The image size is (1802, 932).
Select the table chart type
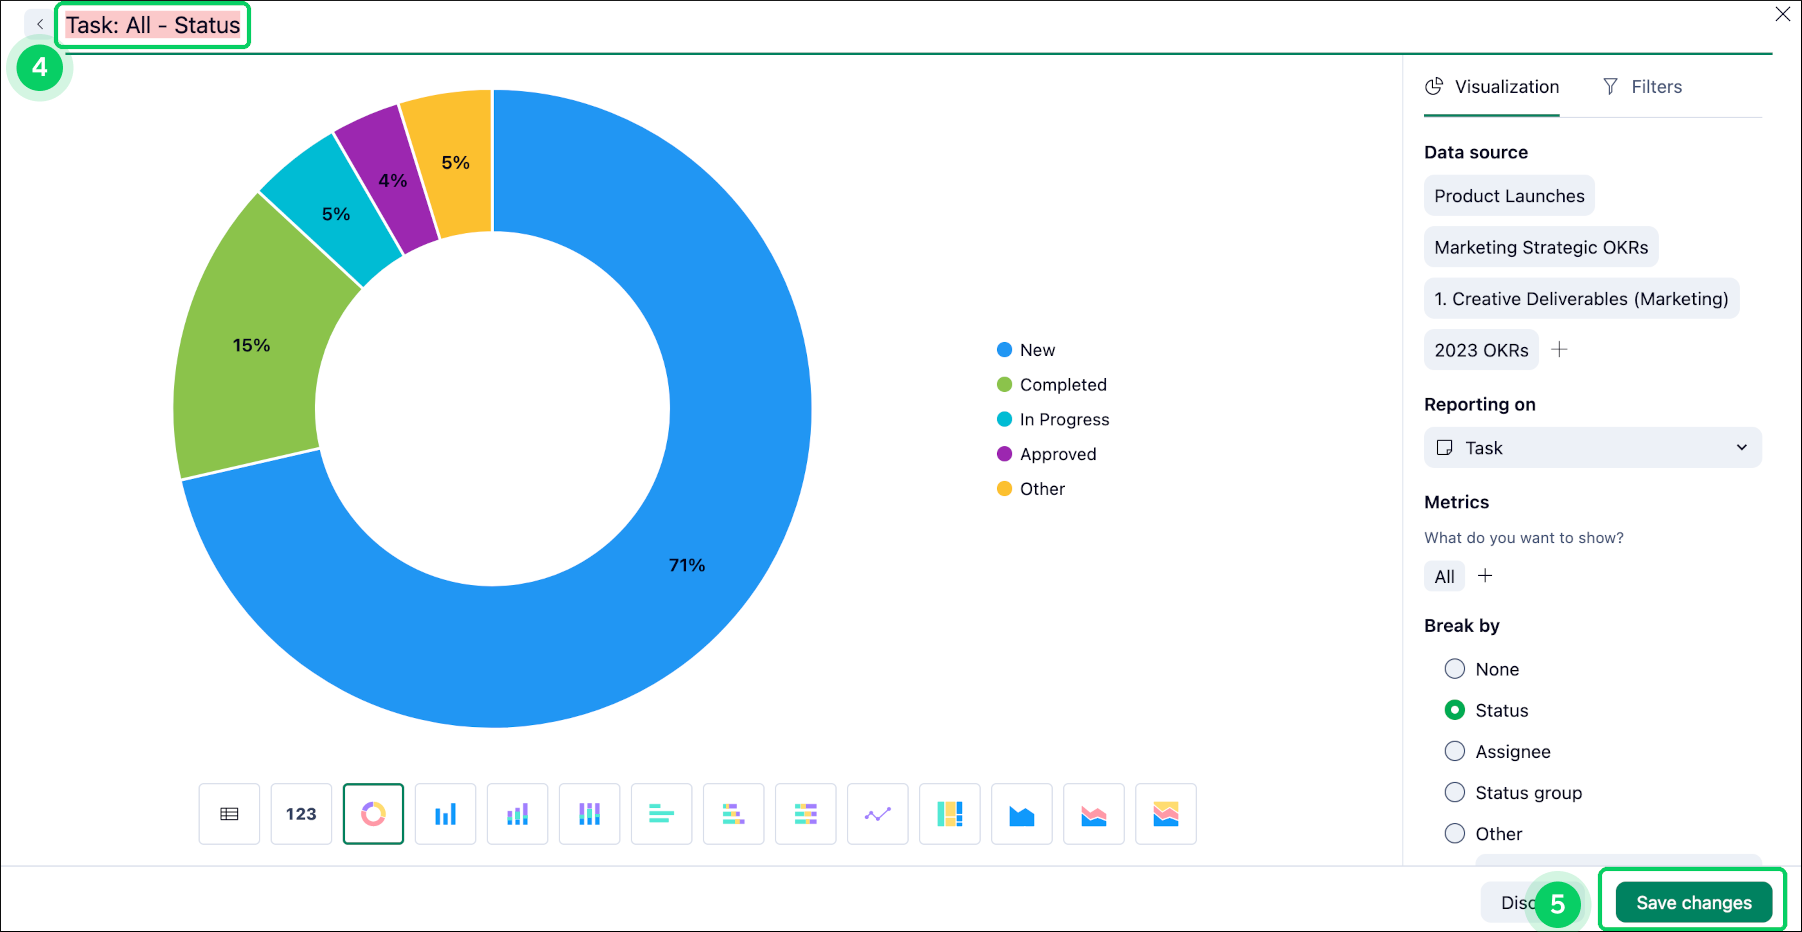point(229,814)
